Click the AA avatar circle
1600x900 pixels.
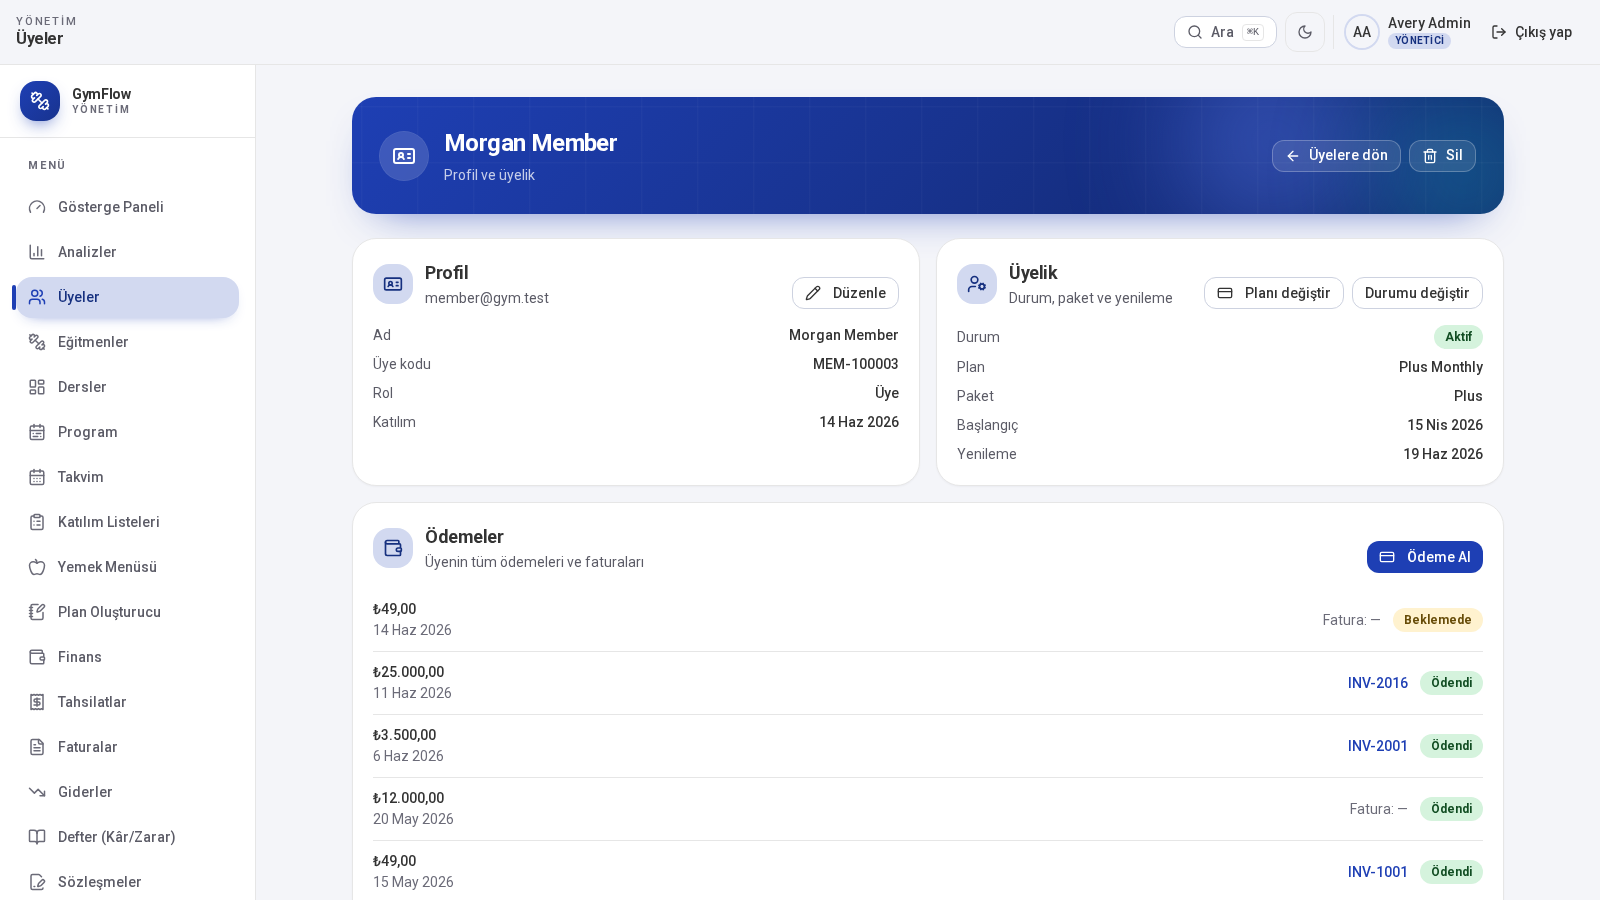[x=1362, y=32]
